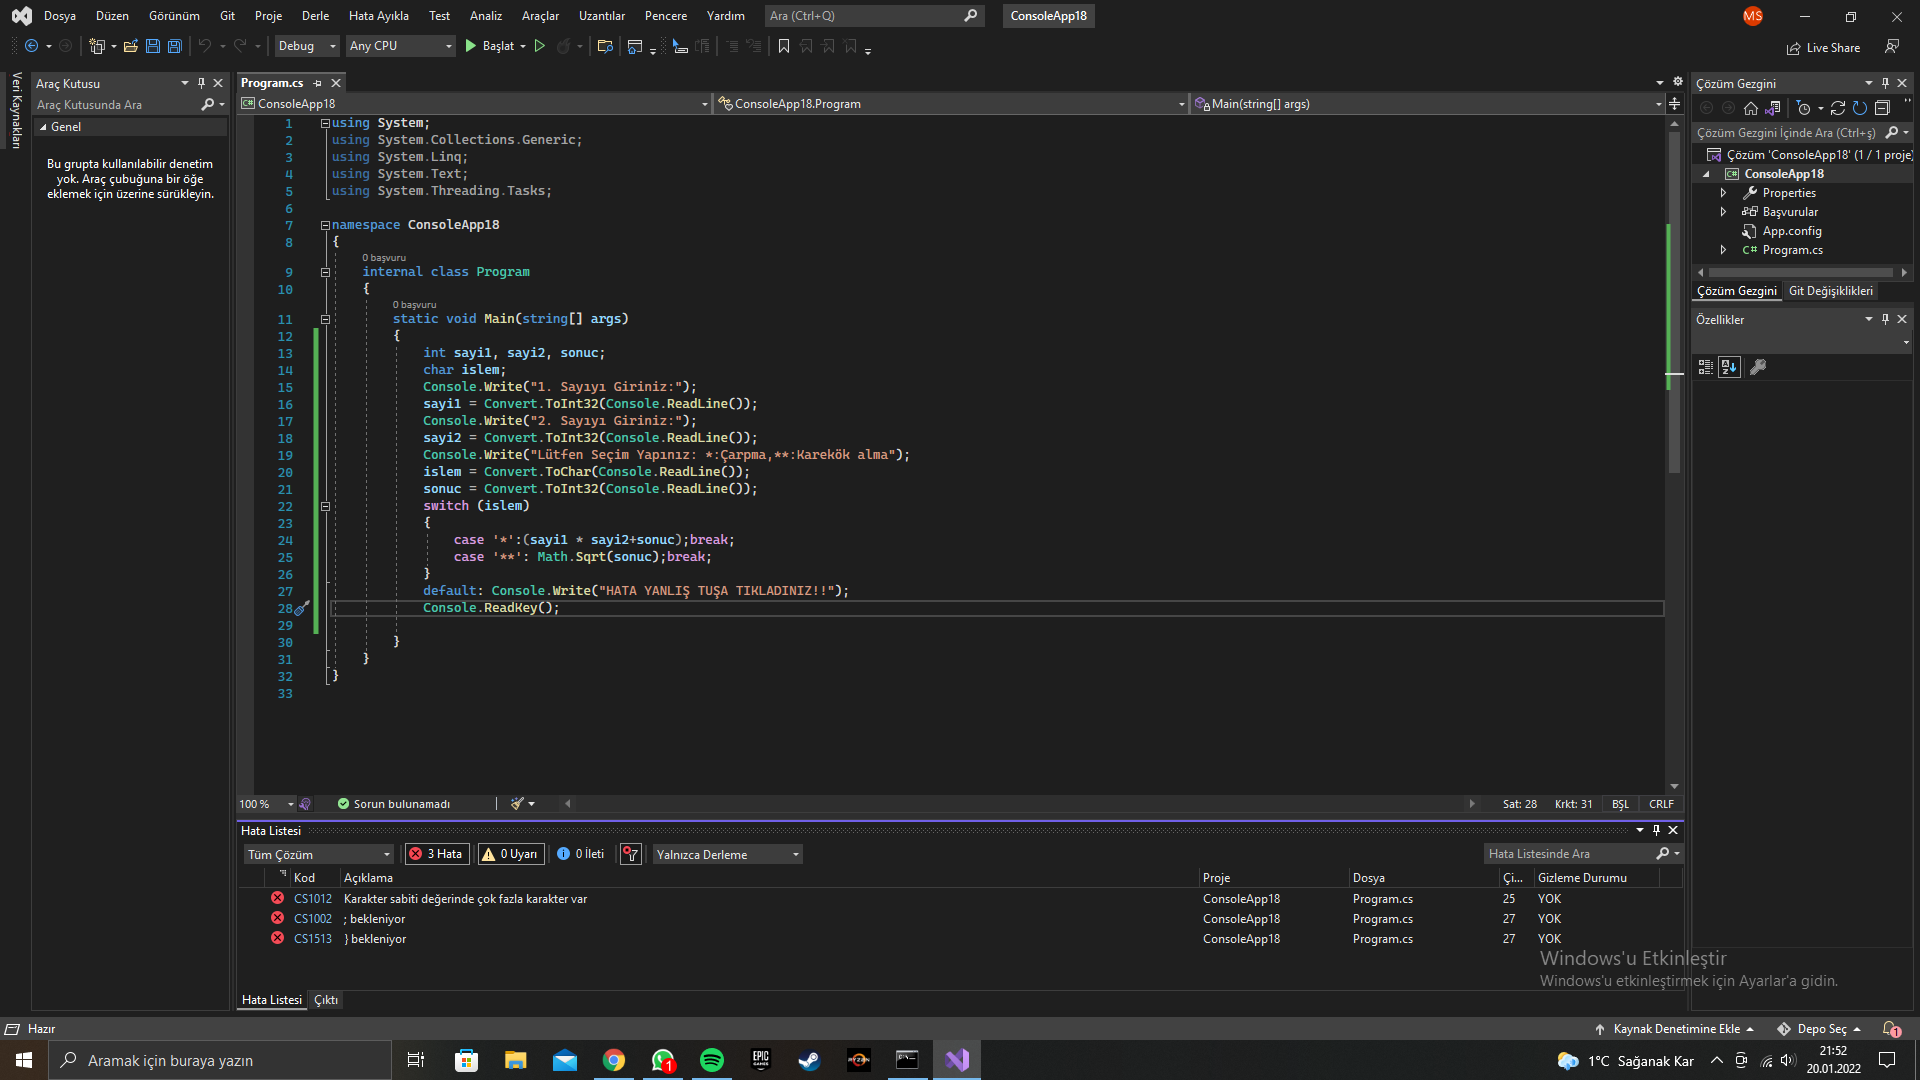Click the error list filter funnel icon
Image resolution: width=1920 pixels, height=1080 pixels.
[631, 854]
